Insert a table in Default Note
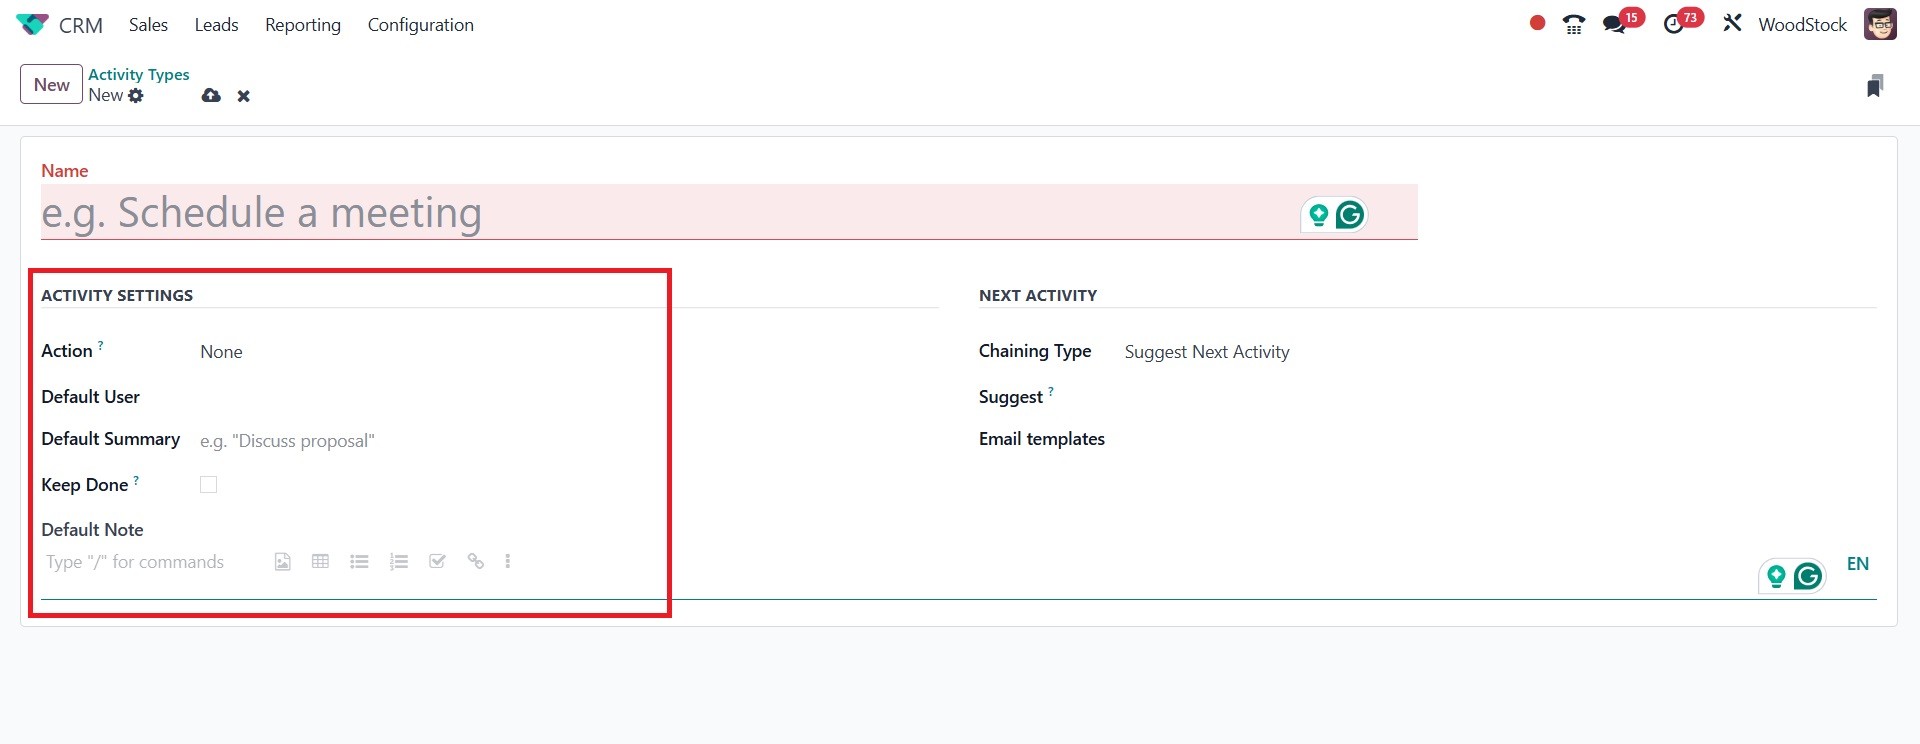Image resolution: width=1920 pixels, height=744 pixels. pos(320,562)
